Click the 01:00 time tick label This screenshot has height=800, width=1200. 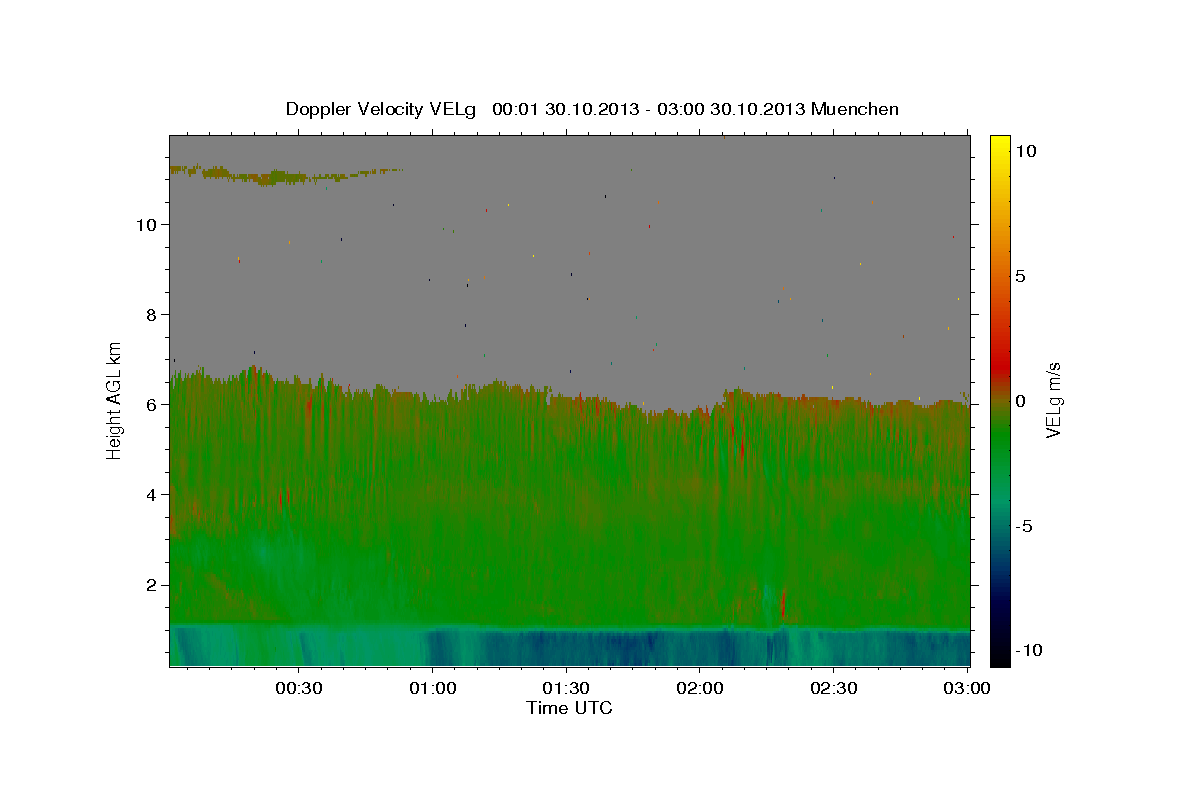[432, 688]
